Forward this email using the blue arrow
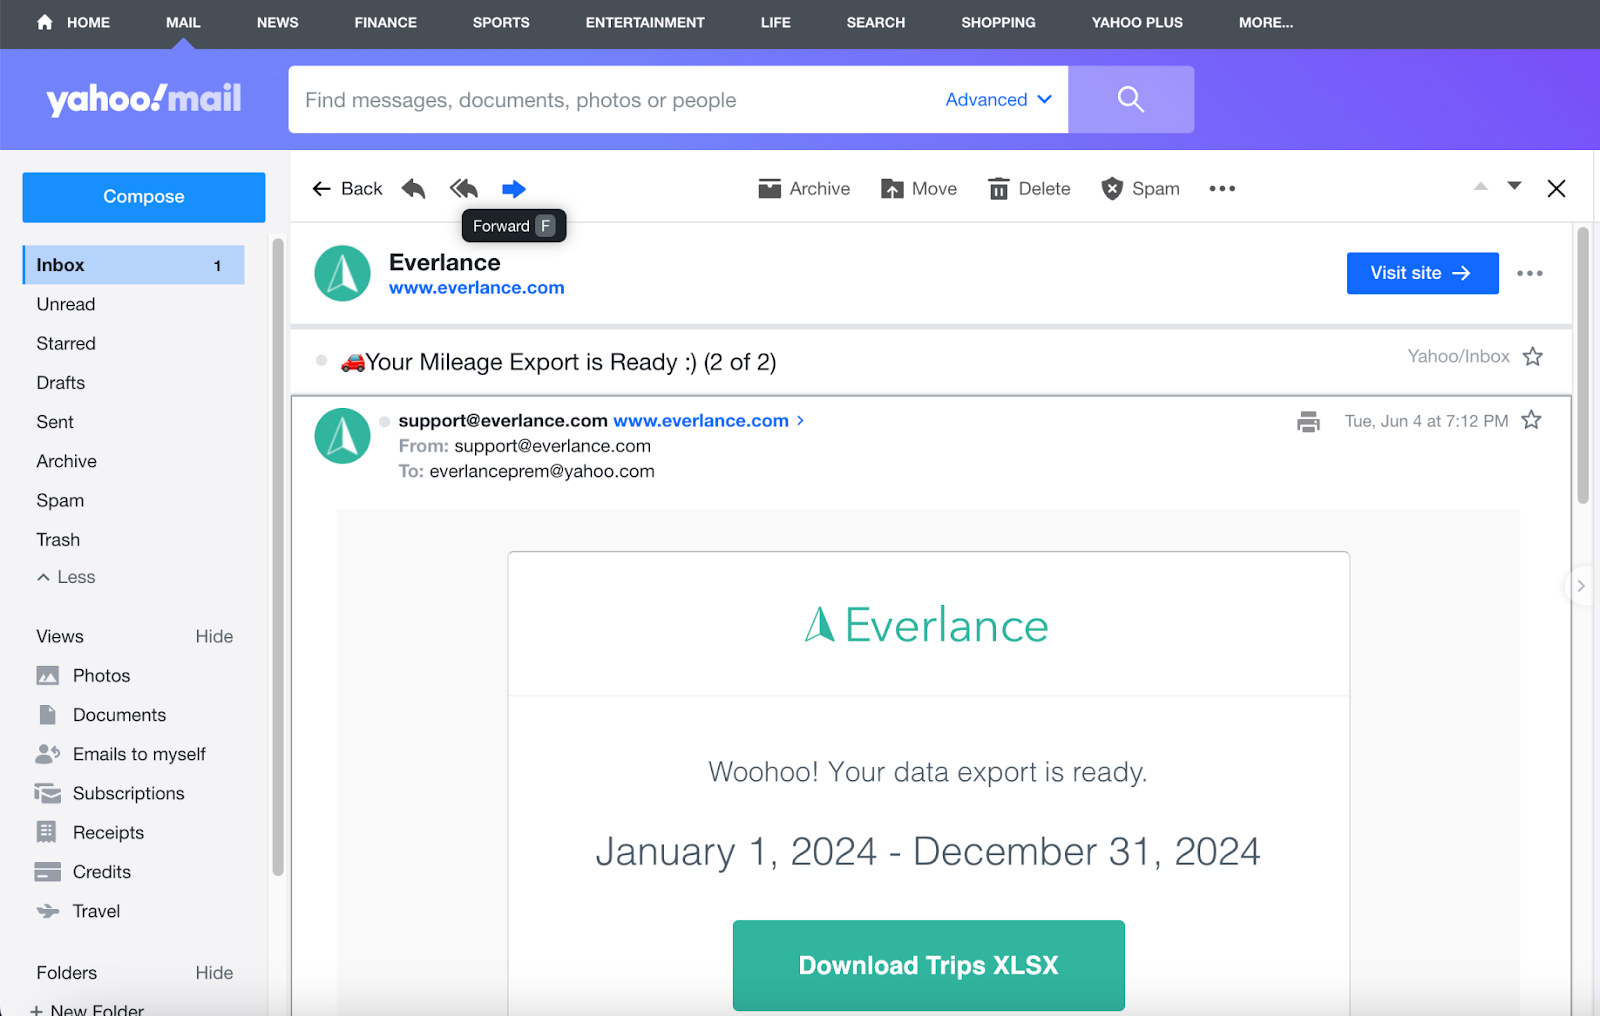 tap(514, 189)
